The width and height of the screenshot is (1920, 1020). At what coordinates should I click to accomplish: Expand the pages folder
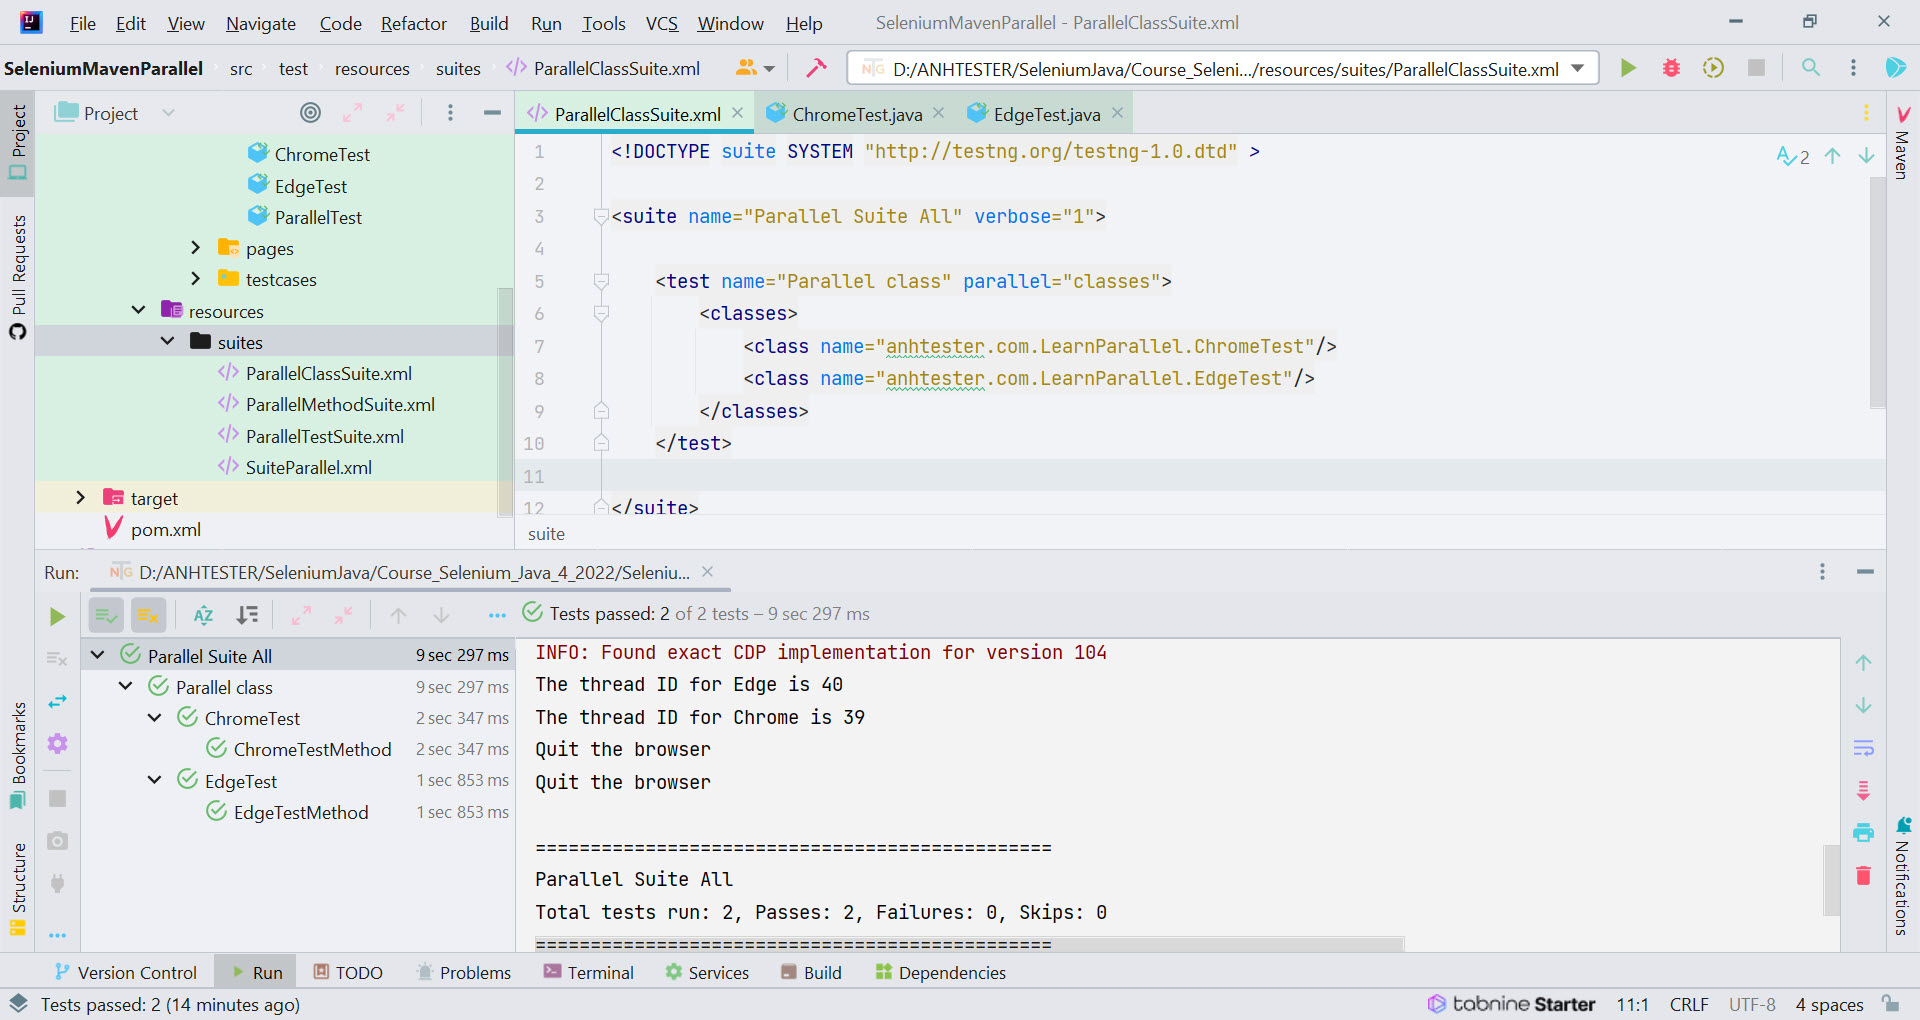(x=195, y=248)
